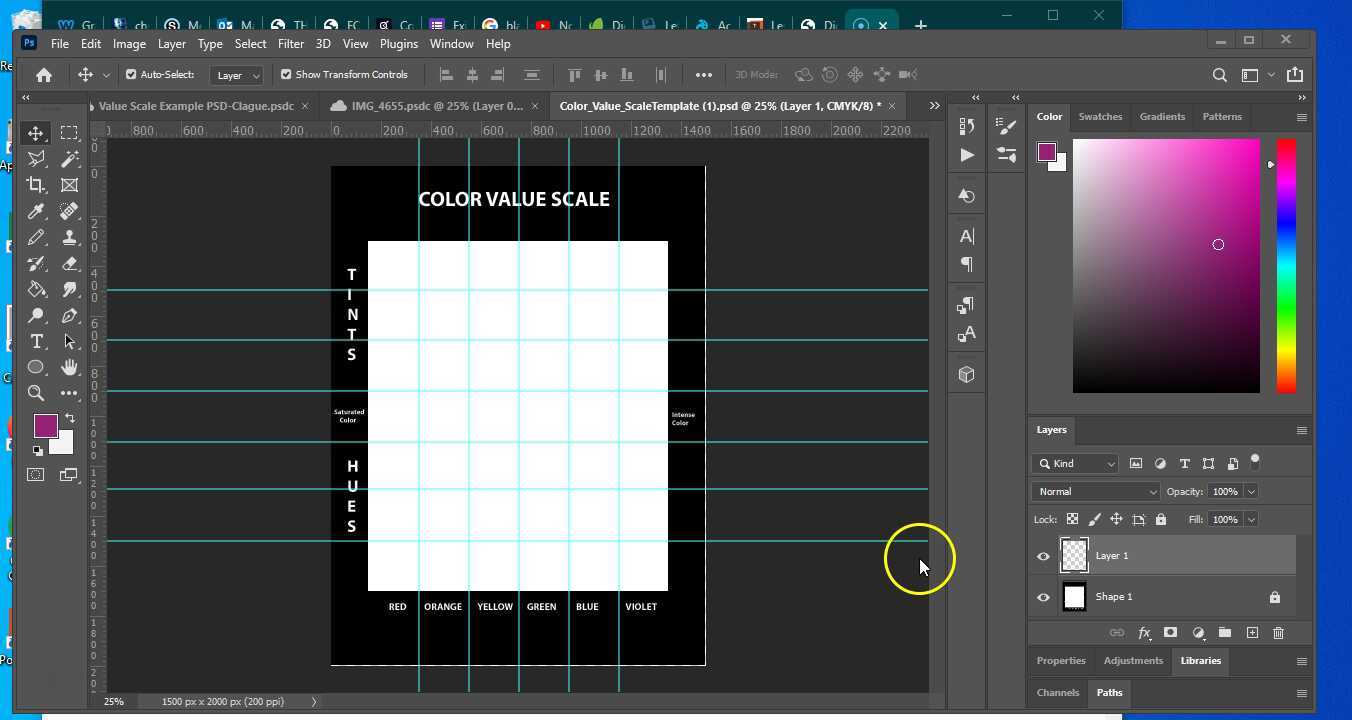This screenshot has width=1352, height=720.
Task: Expand the layer Opacity dropdown arrow
Action: (x=1251, y=492)
